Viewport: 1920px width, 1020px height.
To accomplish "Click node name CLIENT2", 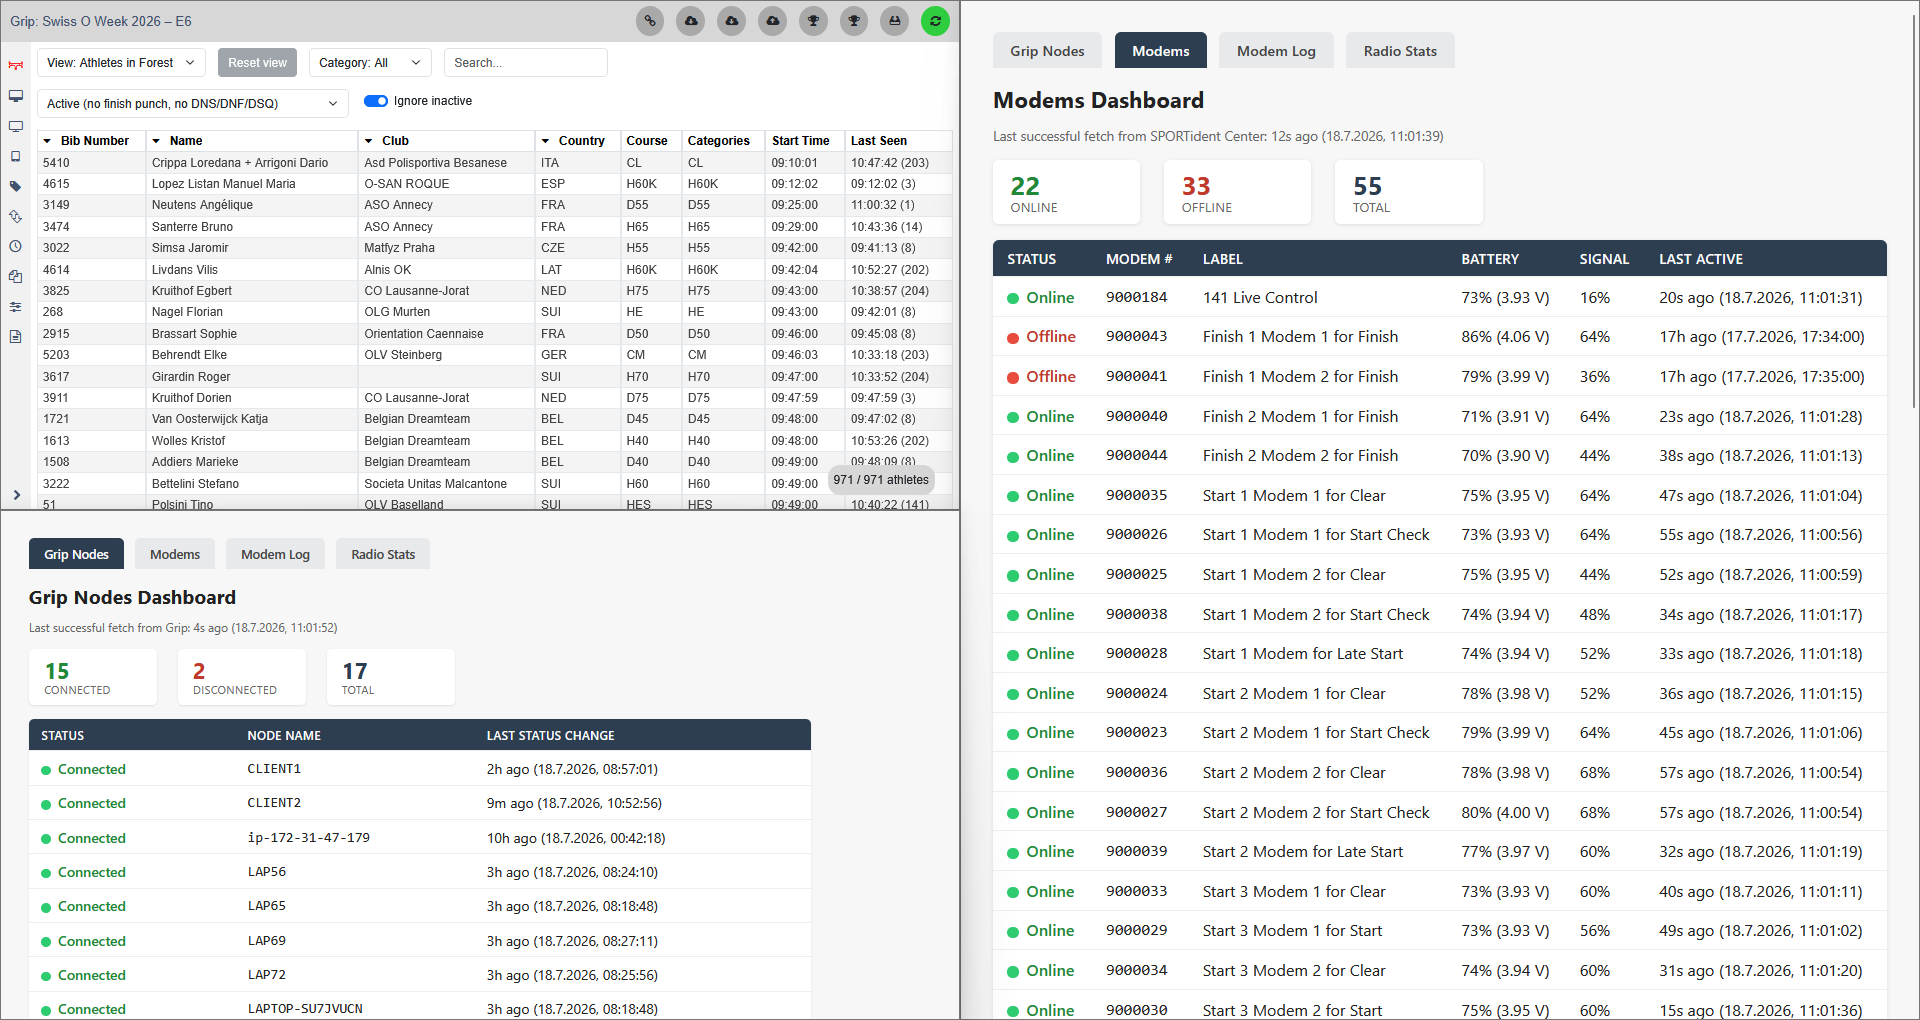I will 274,803.
